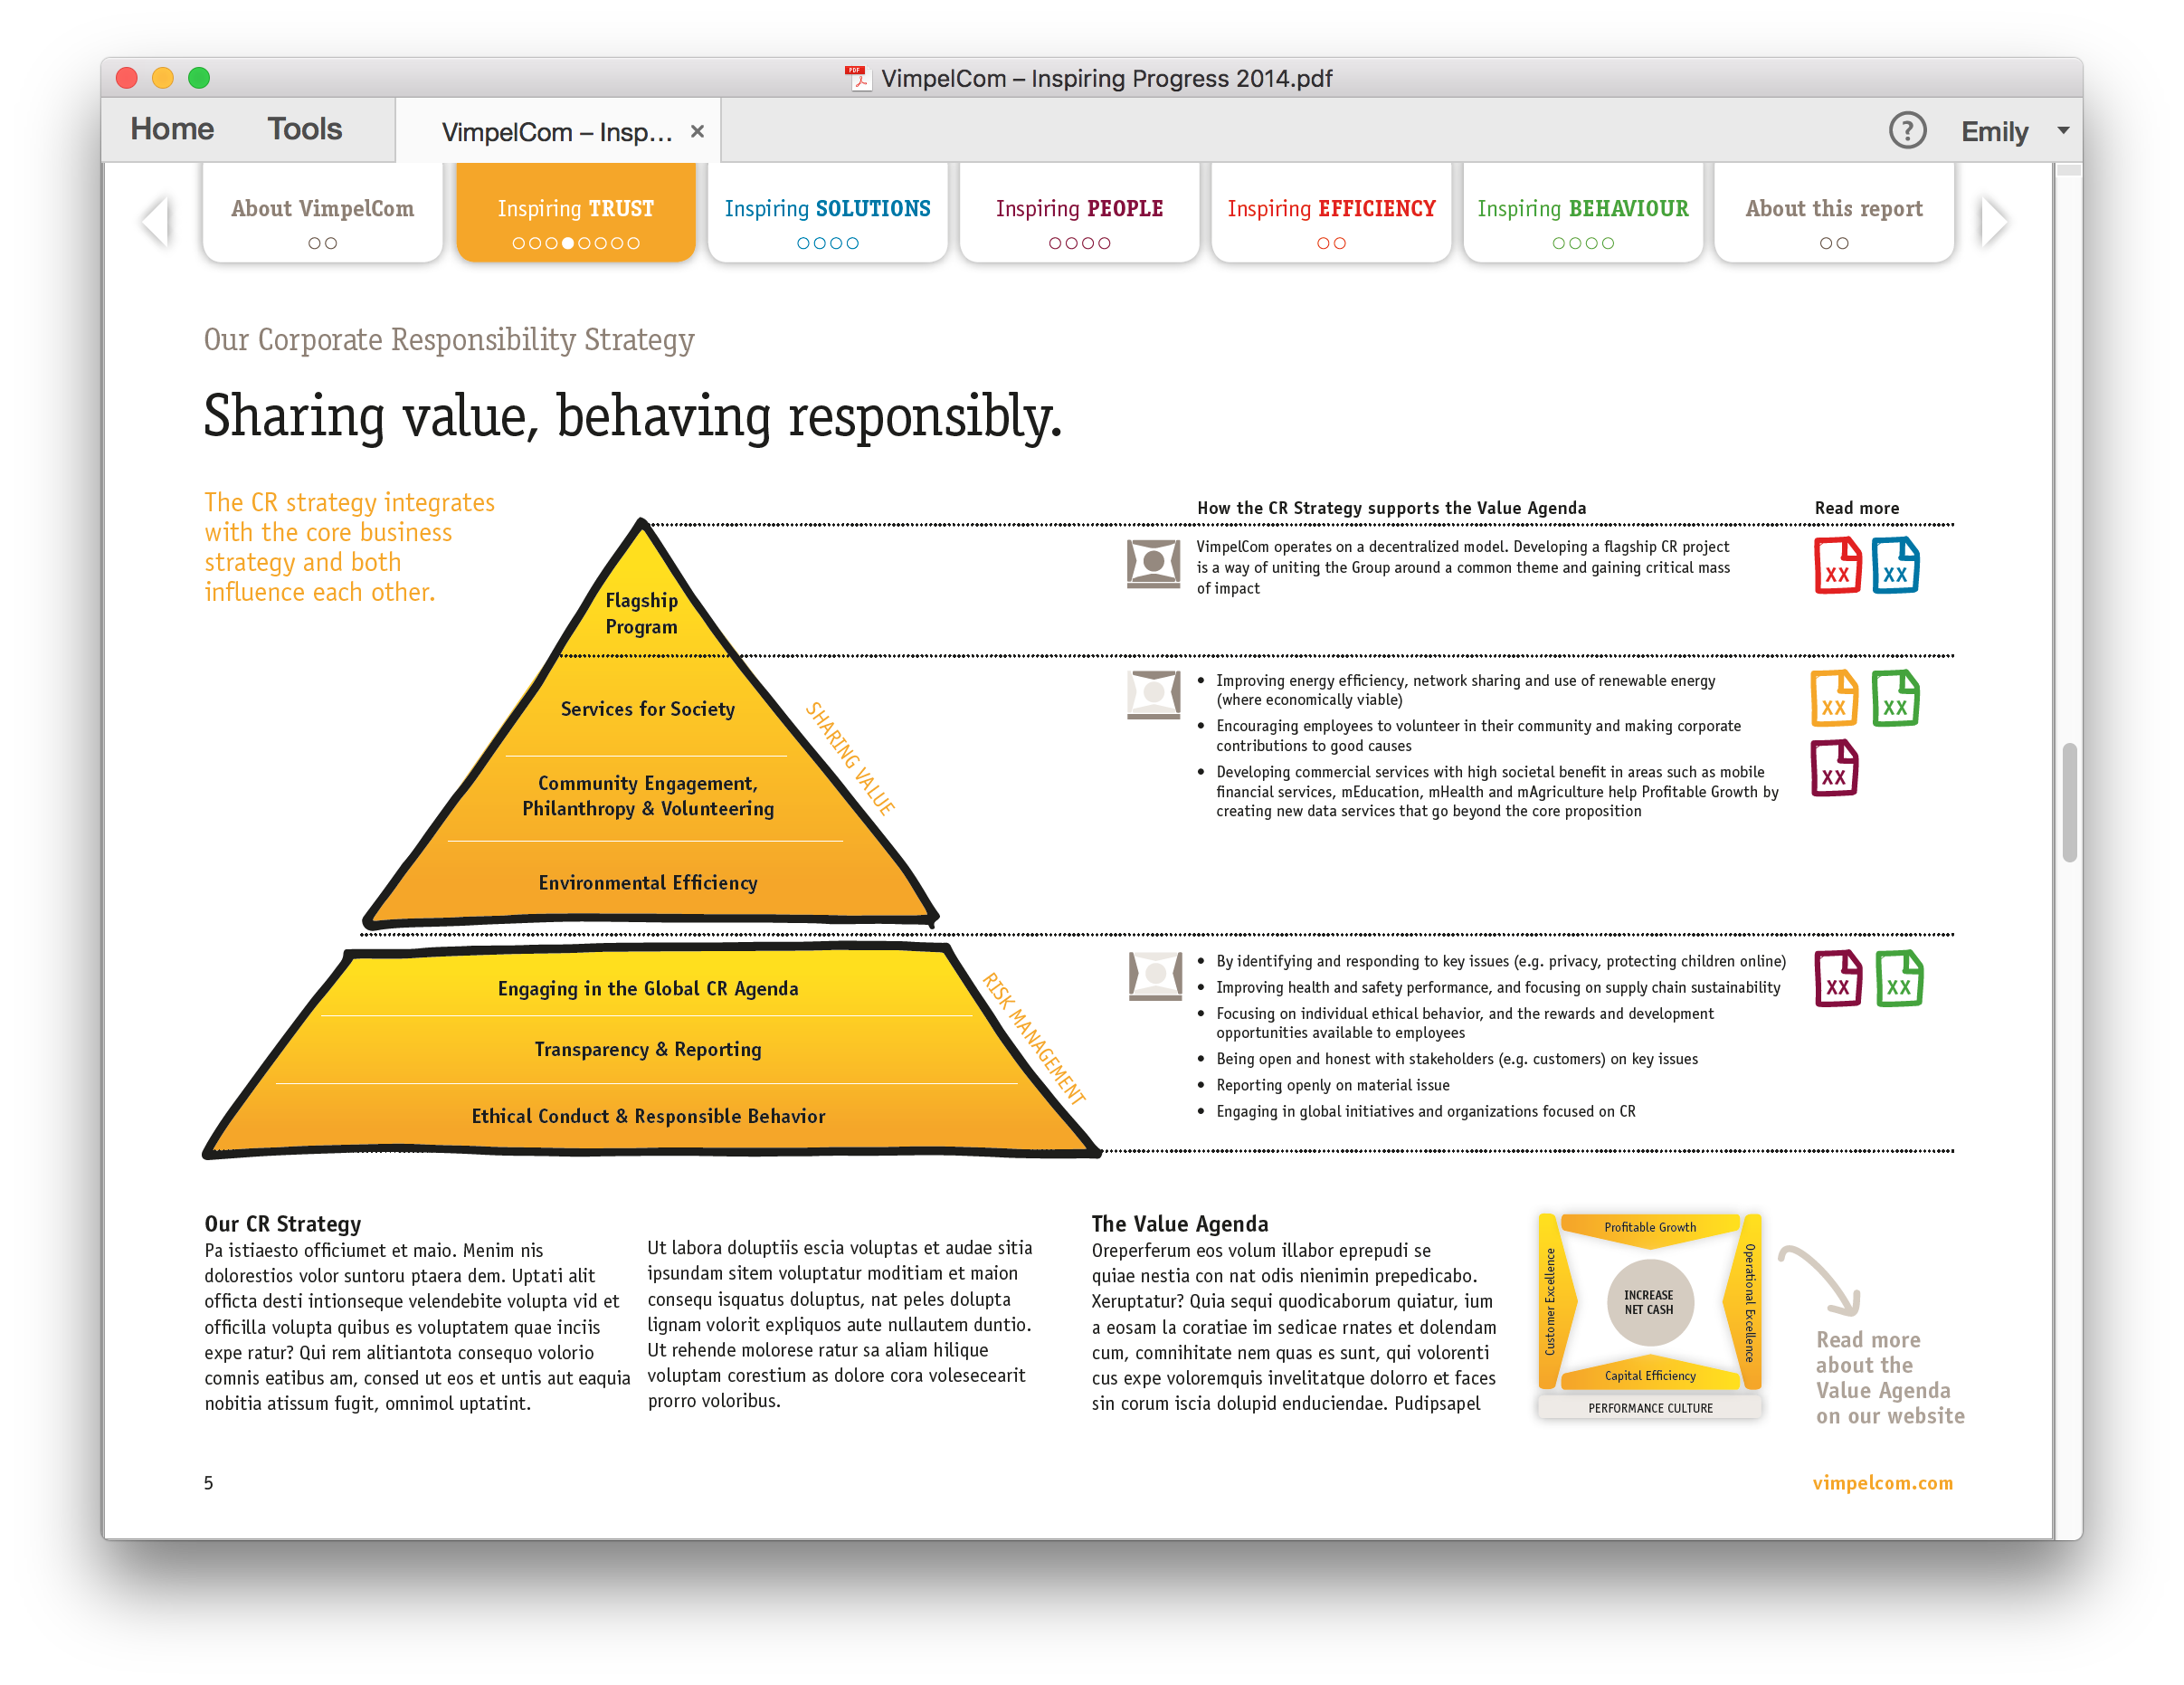The width and height of the screenshot is (2184, 1685).
Task: Go to next section with right arrow
Action: [1993, 221]
